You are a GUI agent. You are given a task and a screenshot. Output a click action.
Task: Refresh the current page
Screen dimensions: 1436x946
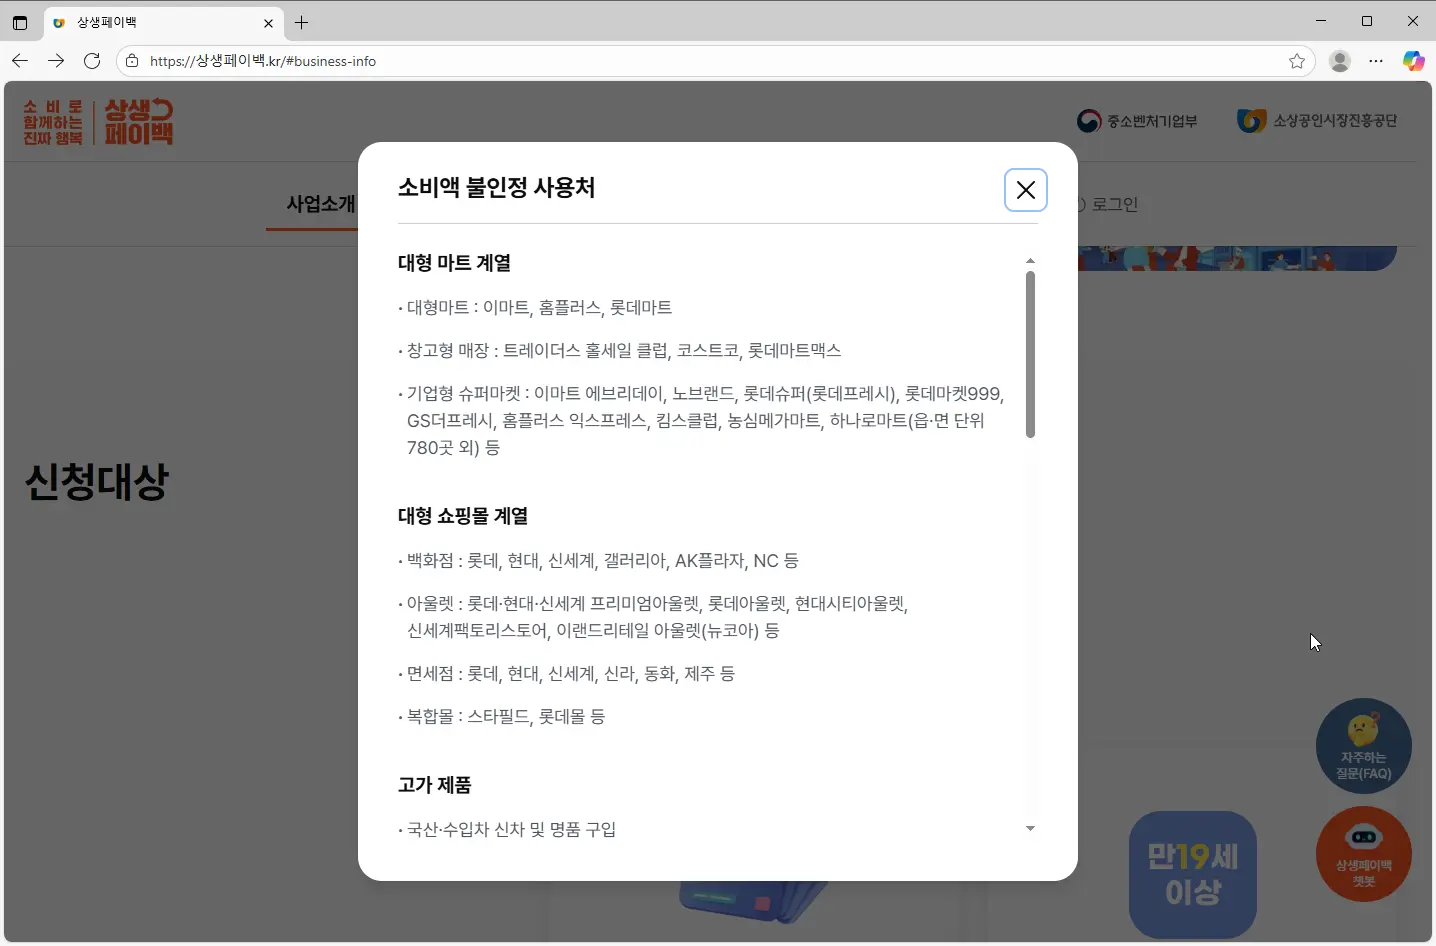point(92,61)
